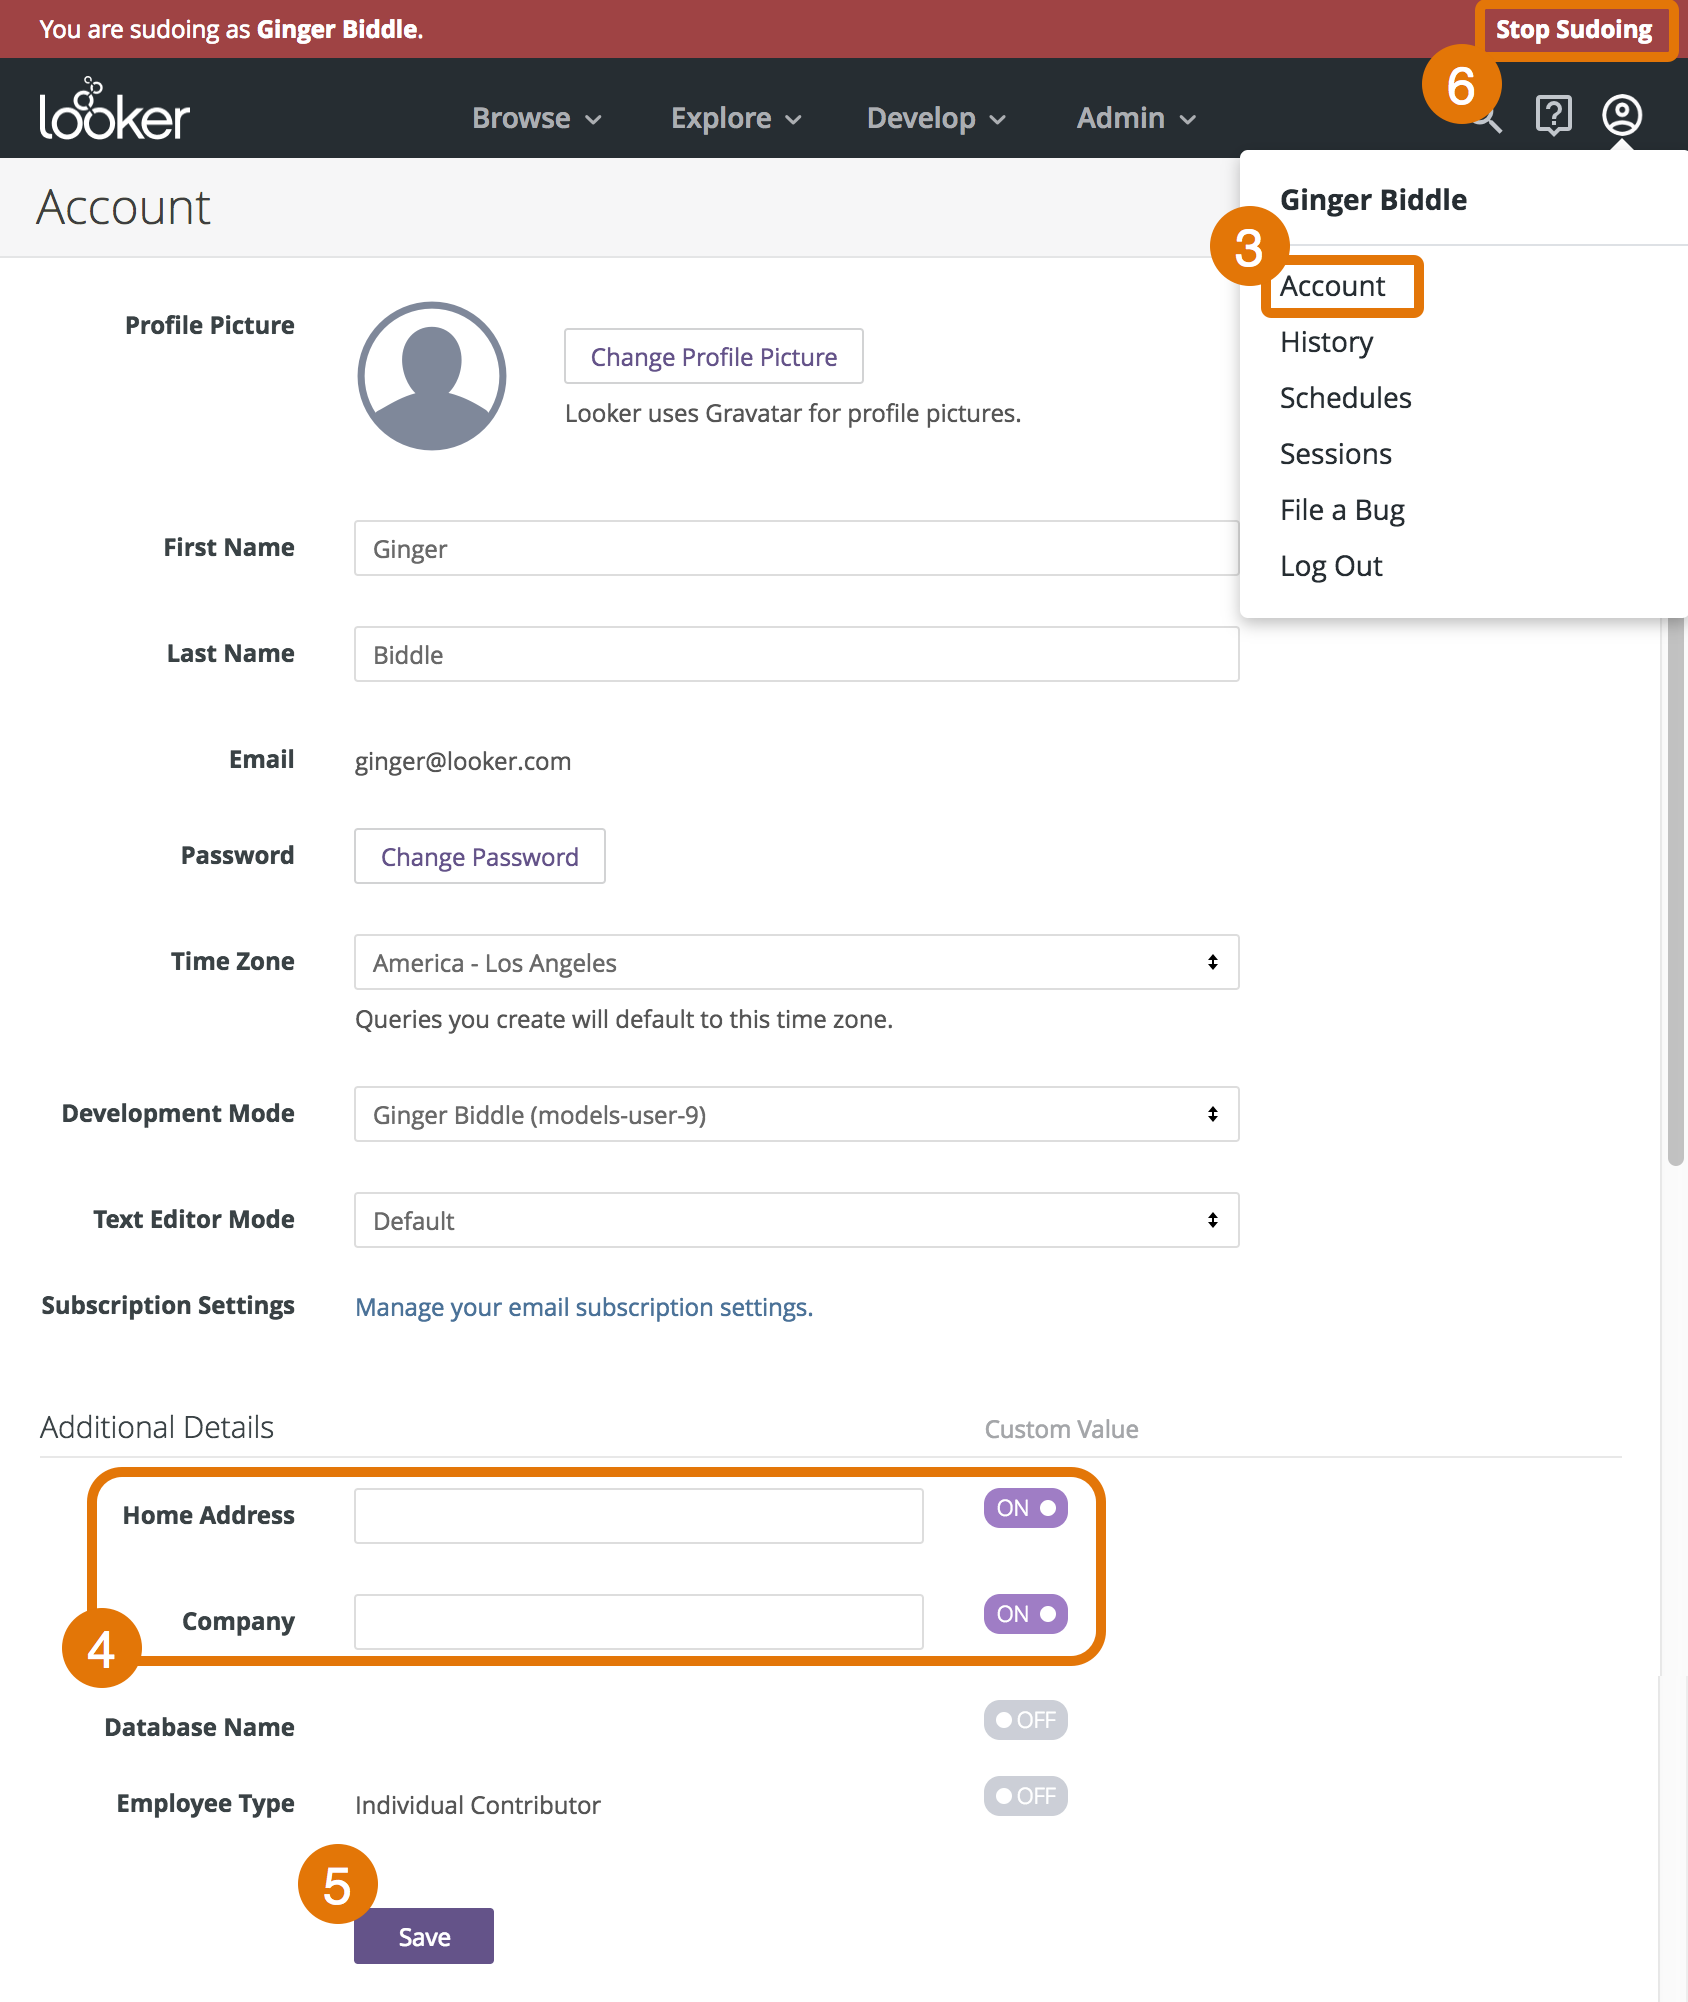1688x2002 pixels.
Task: Select History from user menu
Action: point(1326,342)
